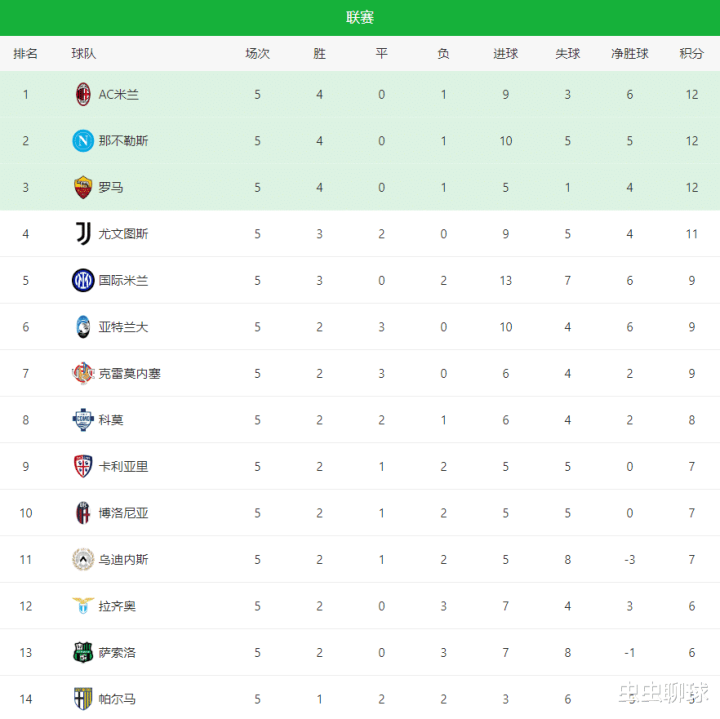This screenshot has height=719, width=720.
Task: Click the 排名 column header
Action: point(26,54)
